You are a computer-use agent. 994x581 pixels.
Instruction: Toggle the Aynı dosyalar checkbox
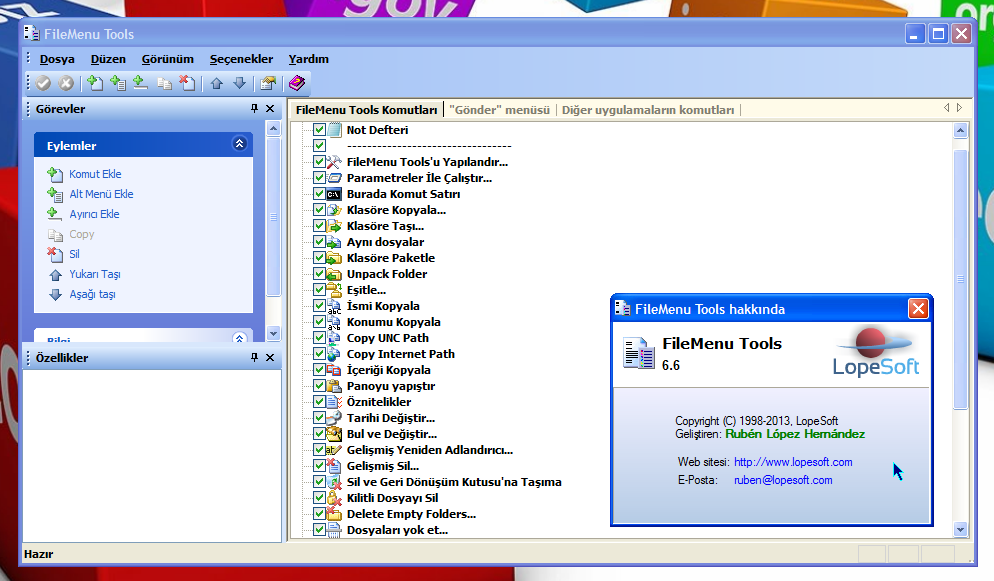click(320, 242)
